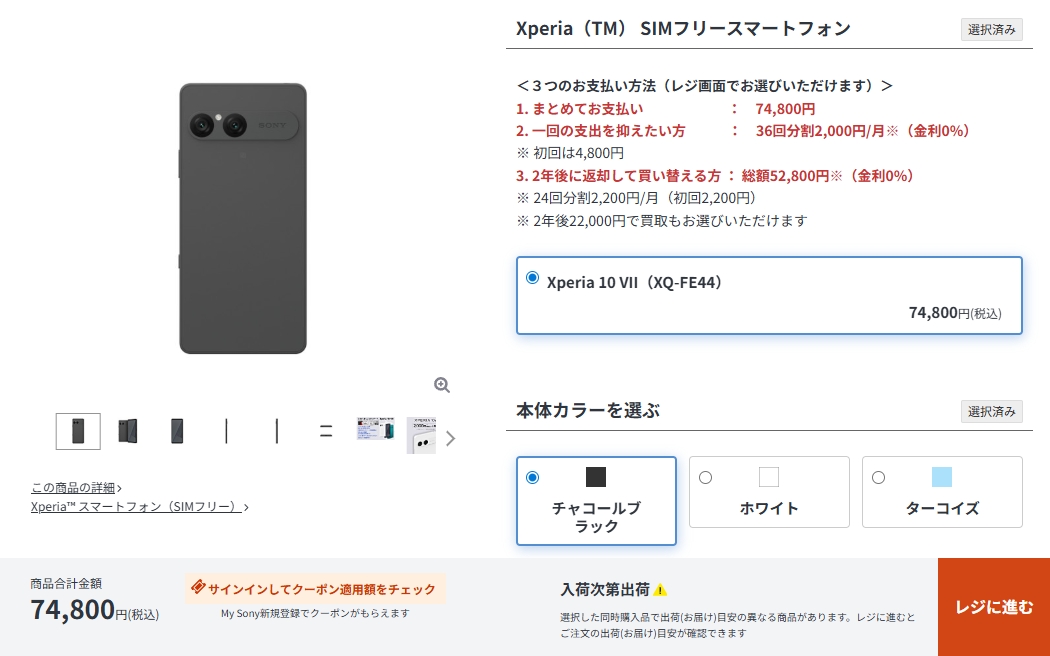Open the この商品の詳細 link

tap(76, 487)
